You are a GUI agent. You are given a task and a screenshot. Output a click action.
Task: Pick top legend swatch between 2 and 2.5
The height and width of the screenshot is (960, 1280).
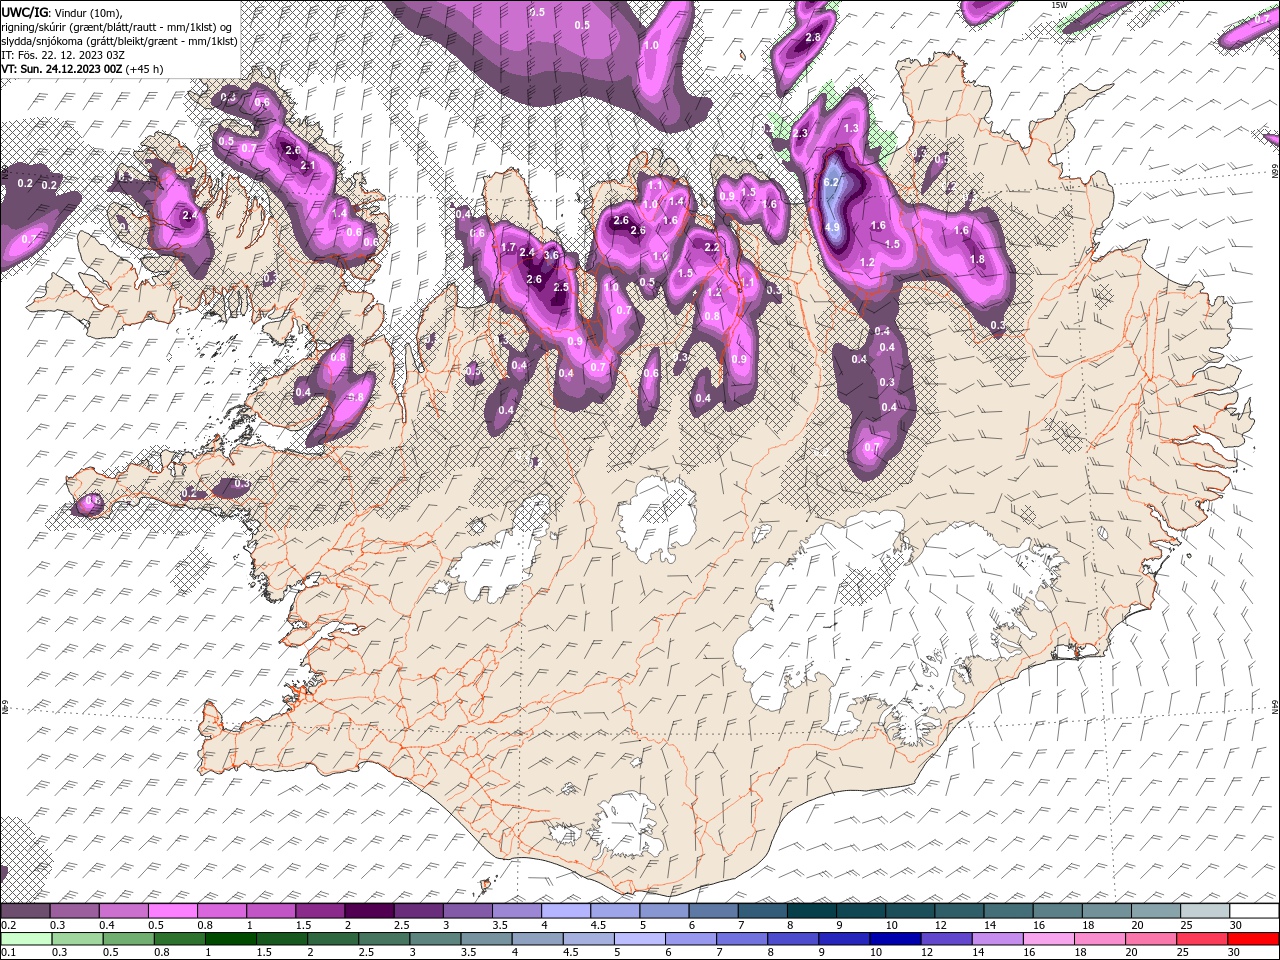click(x=368, y=911)
